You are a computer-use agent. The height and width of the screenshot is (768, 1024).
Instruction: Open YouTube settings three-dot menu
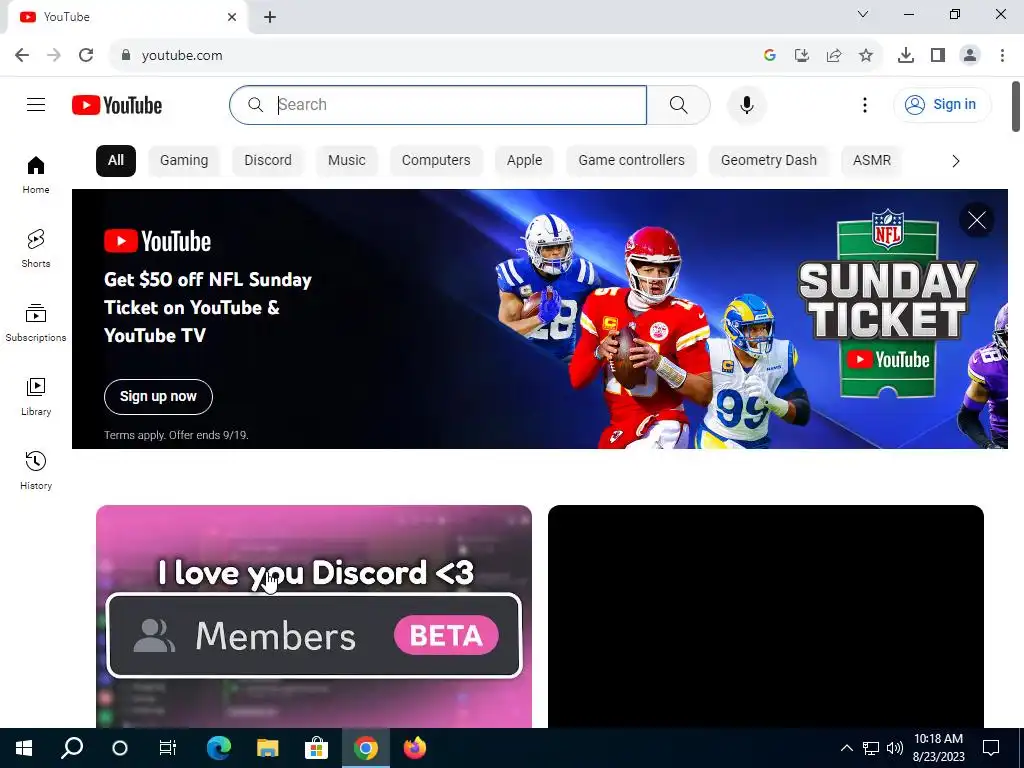click(865, 104)
